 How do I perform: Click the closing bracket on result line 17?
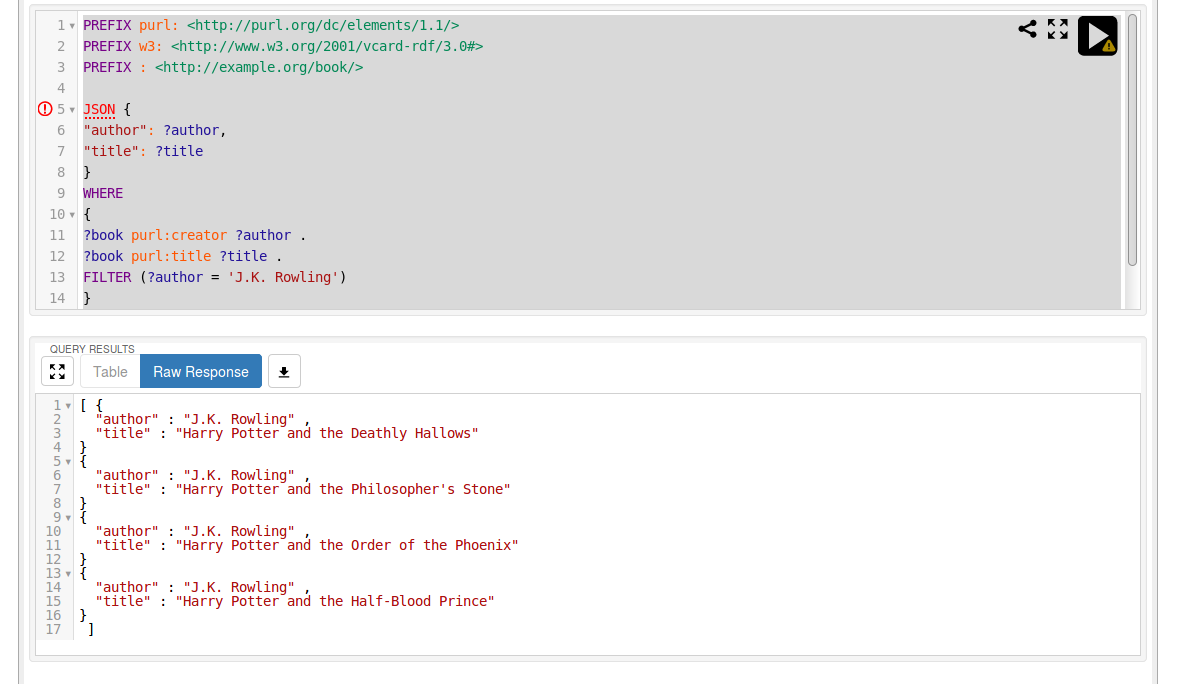(91, 629)
